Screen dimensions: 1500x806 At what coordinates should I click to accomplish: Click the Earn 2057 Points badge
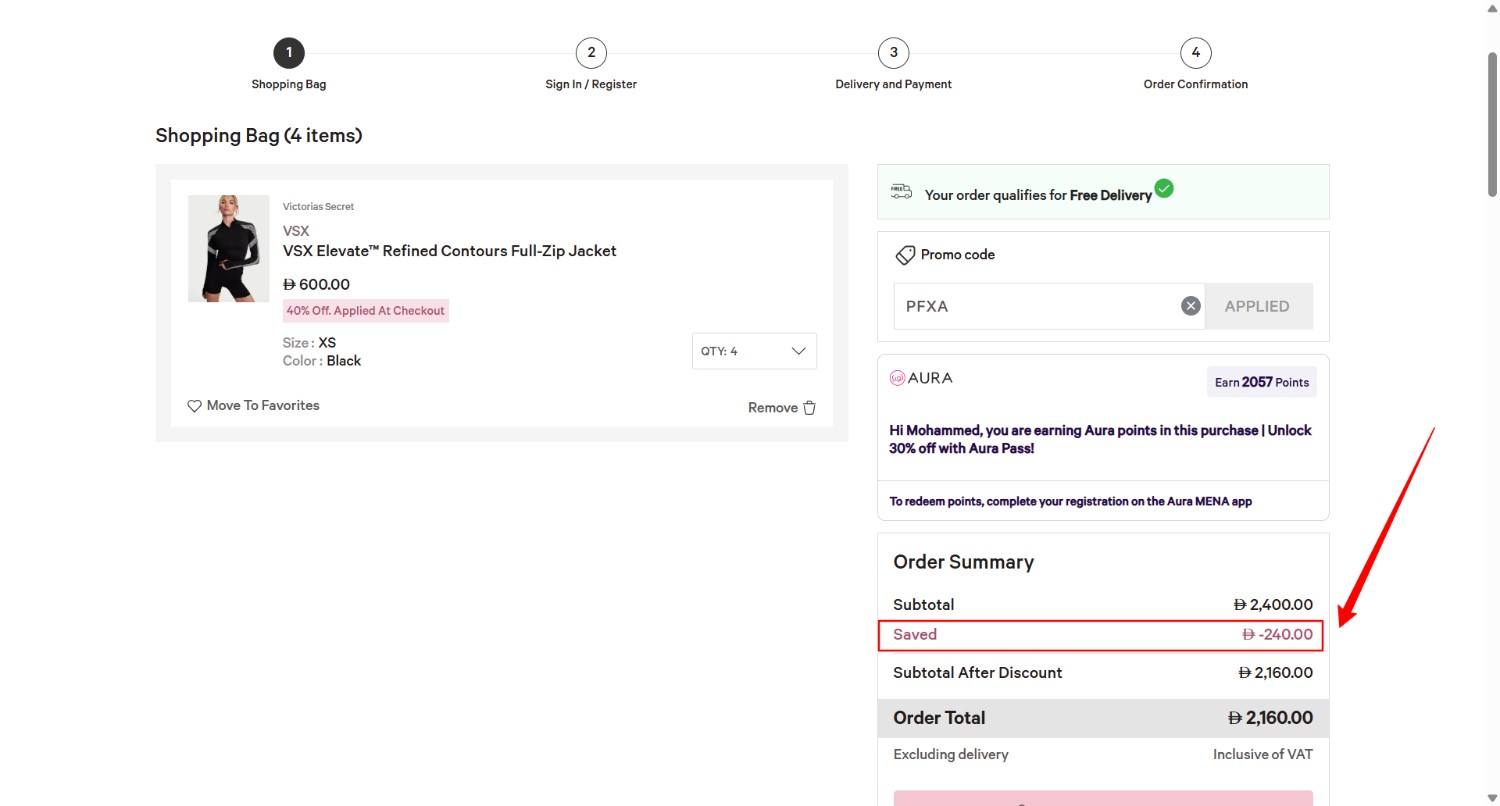[1262, 382]
